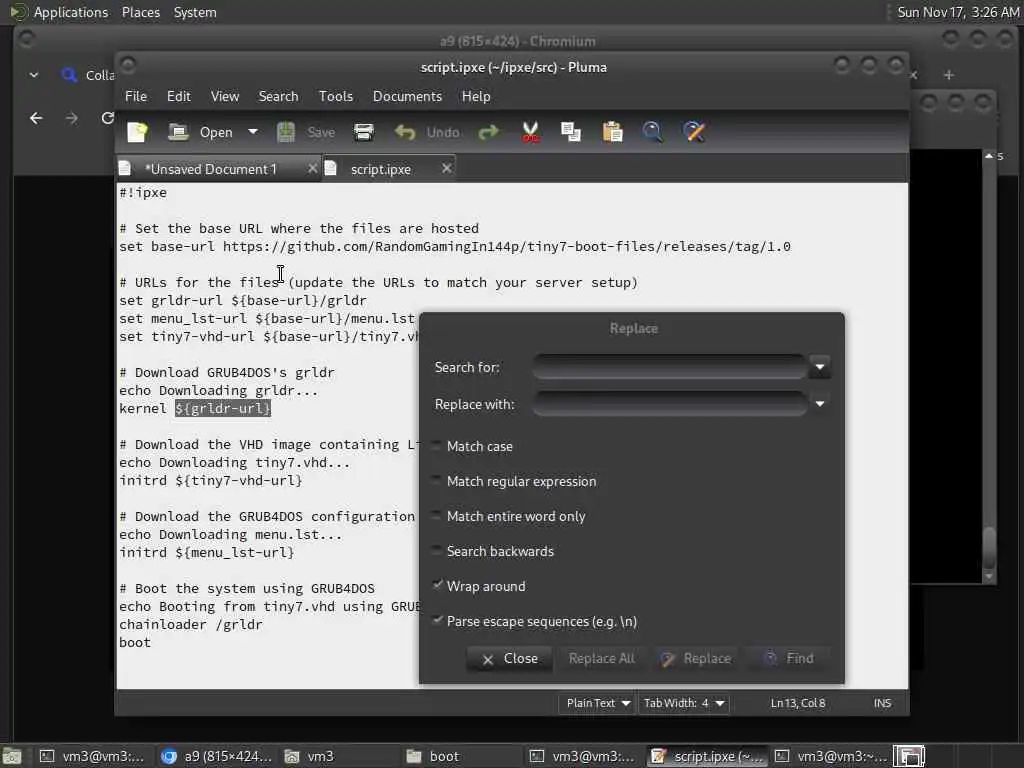Viewport: 1024px width, 768px height.
Task: Create a new document with toolbar icon
Action: point(137,133)
